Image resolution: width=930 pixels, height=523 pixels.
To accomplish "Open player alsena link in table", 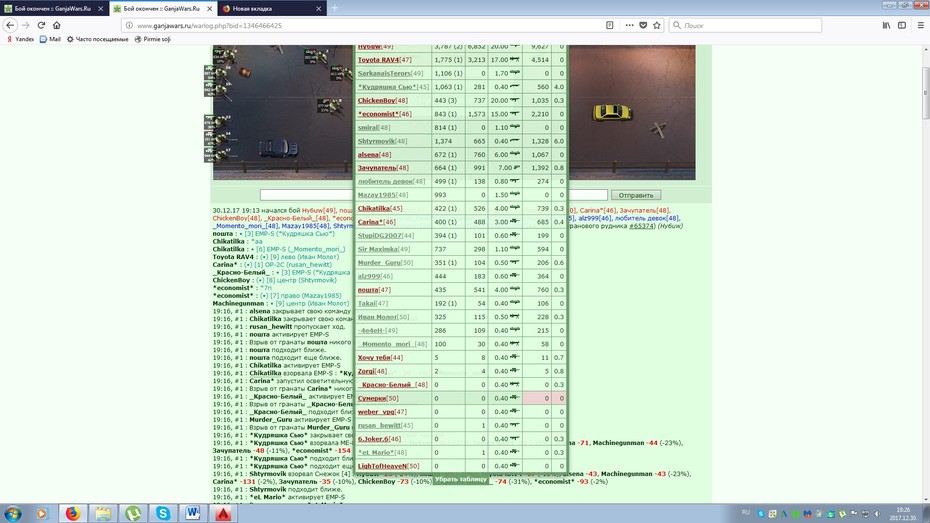I will [368, 155].
